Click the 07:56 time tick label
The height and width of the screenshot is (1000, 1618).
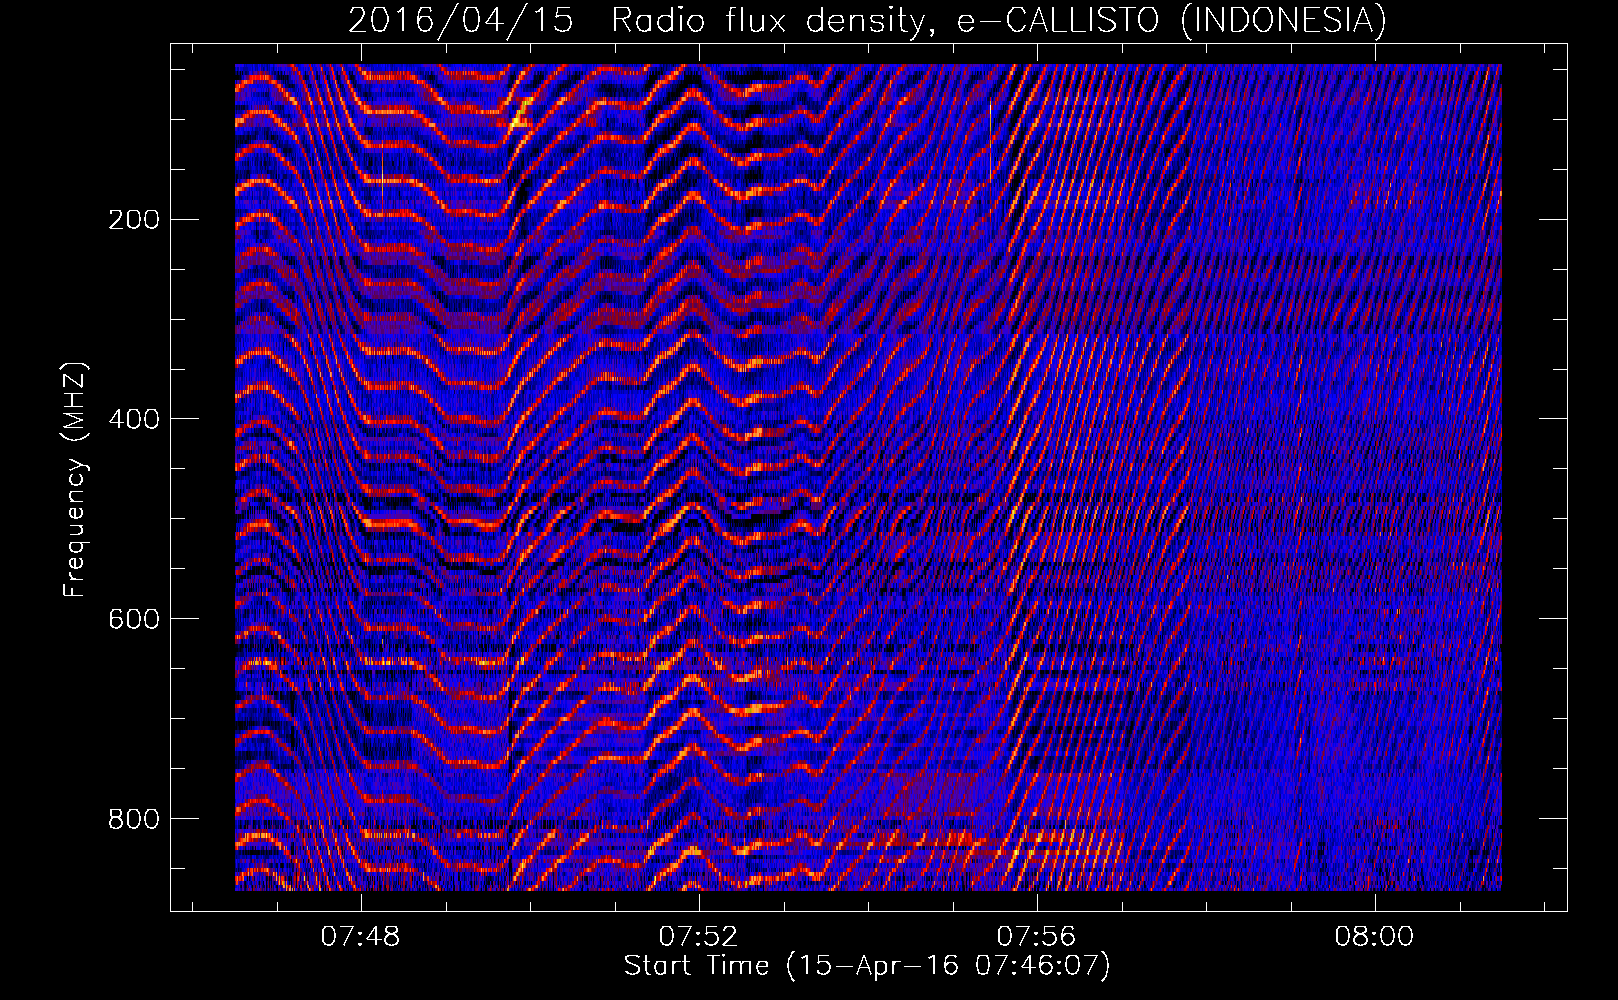tap(1036, 936)
